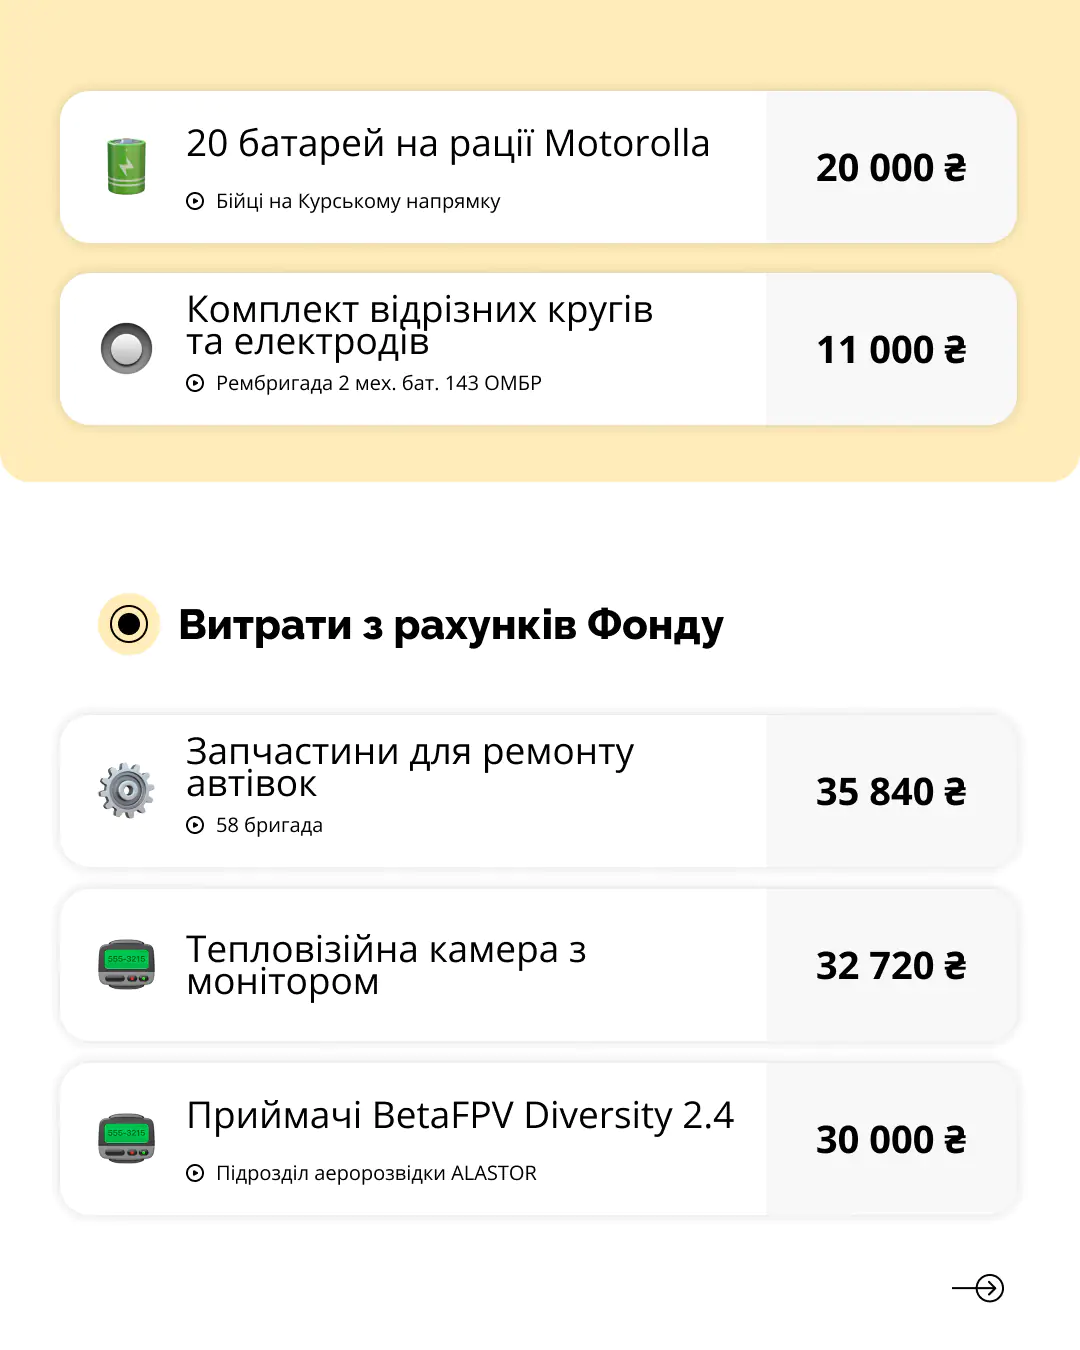This screenshot has height=1350, width=1080.
Task: Click the target icon before 58 бригада
Action: click(195, 825)
